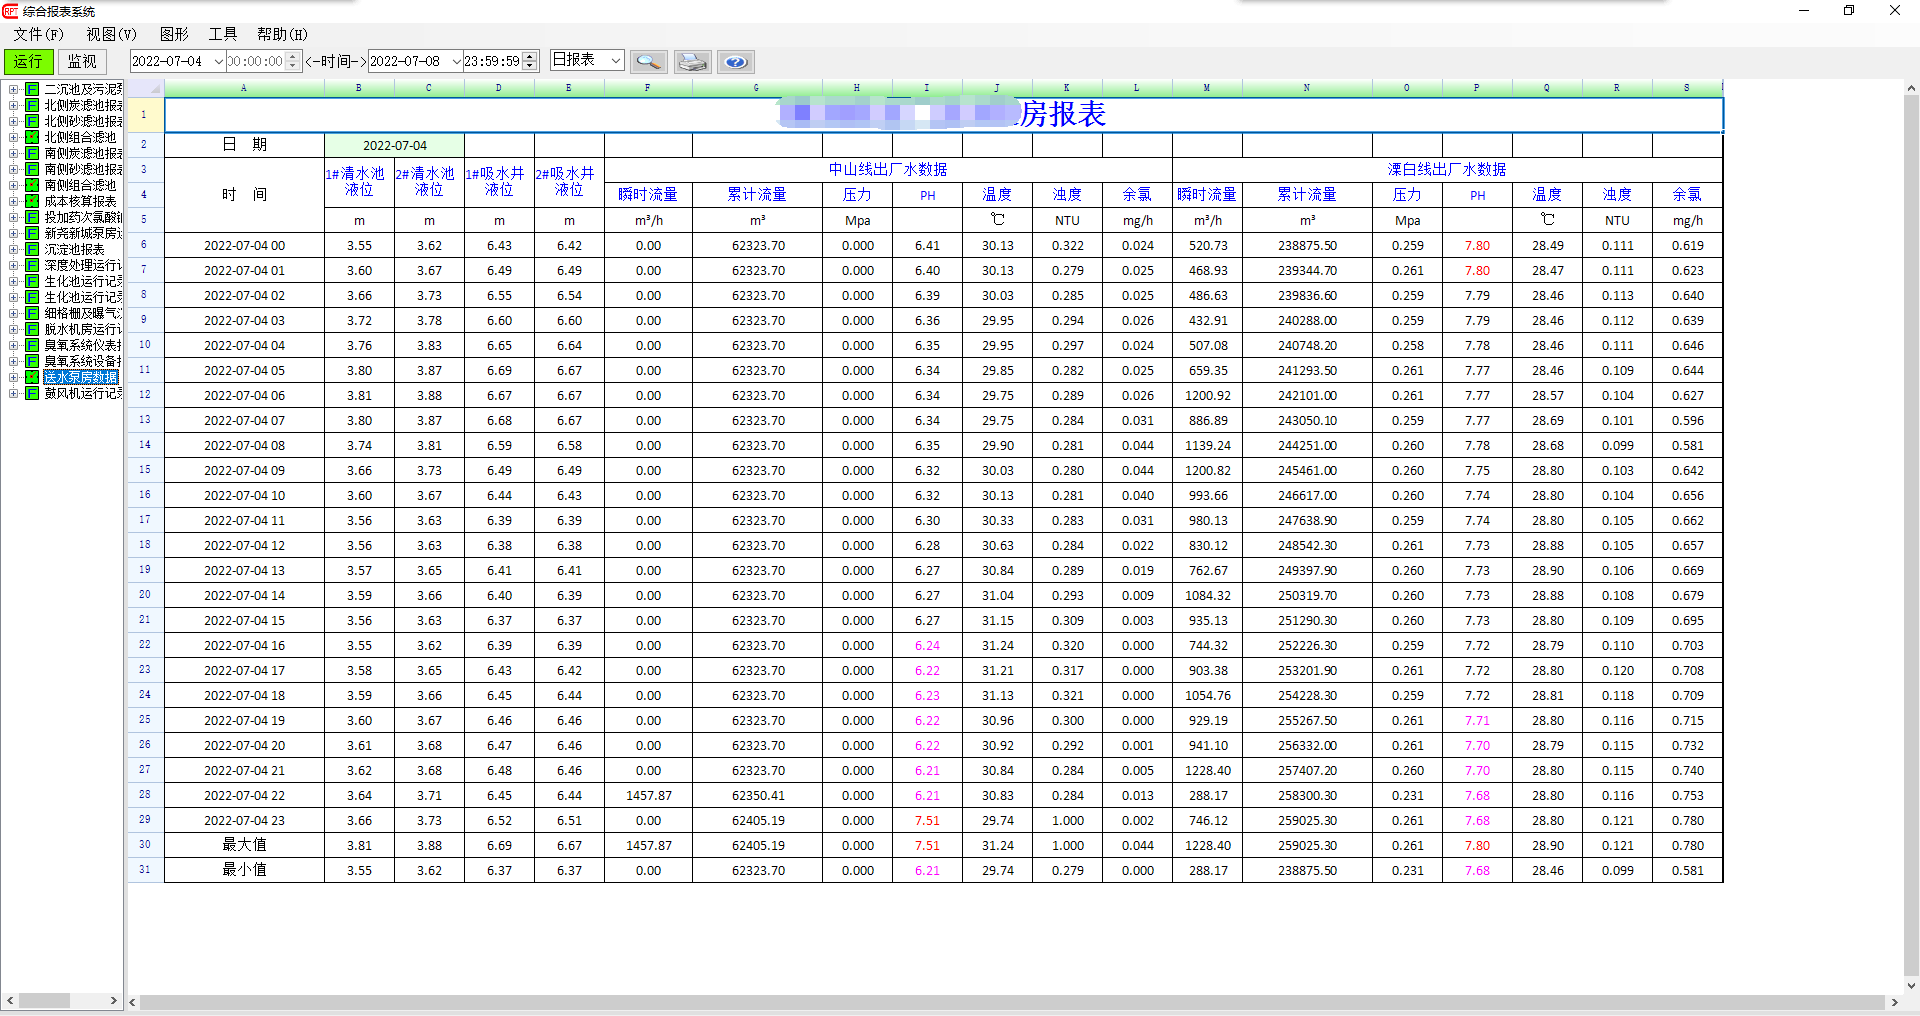Toggle the 监视 monitor mode button
The width and height of the screenshot is (1920, 1016).
tap(82, 62)
